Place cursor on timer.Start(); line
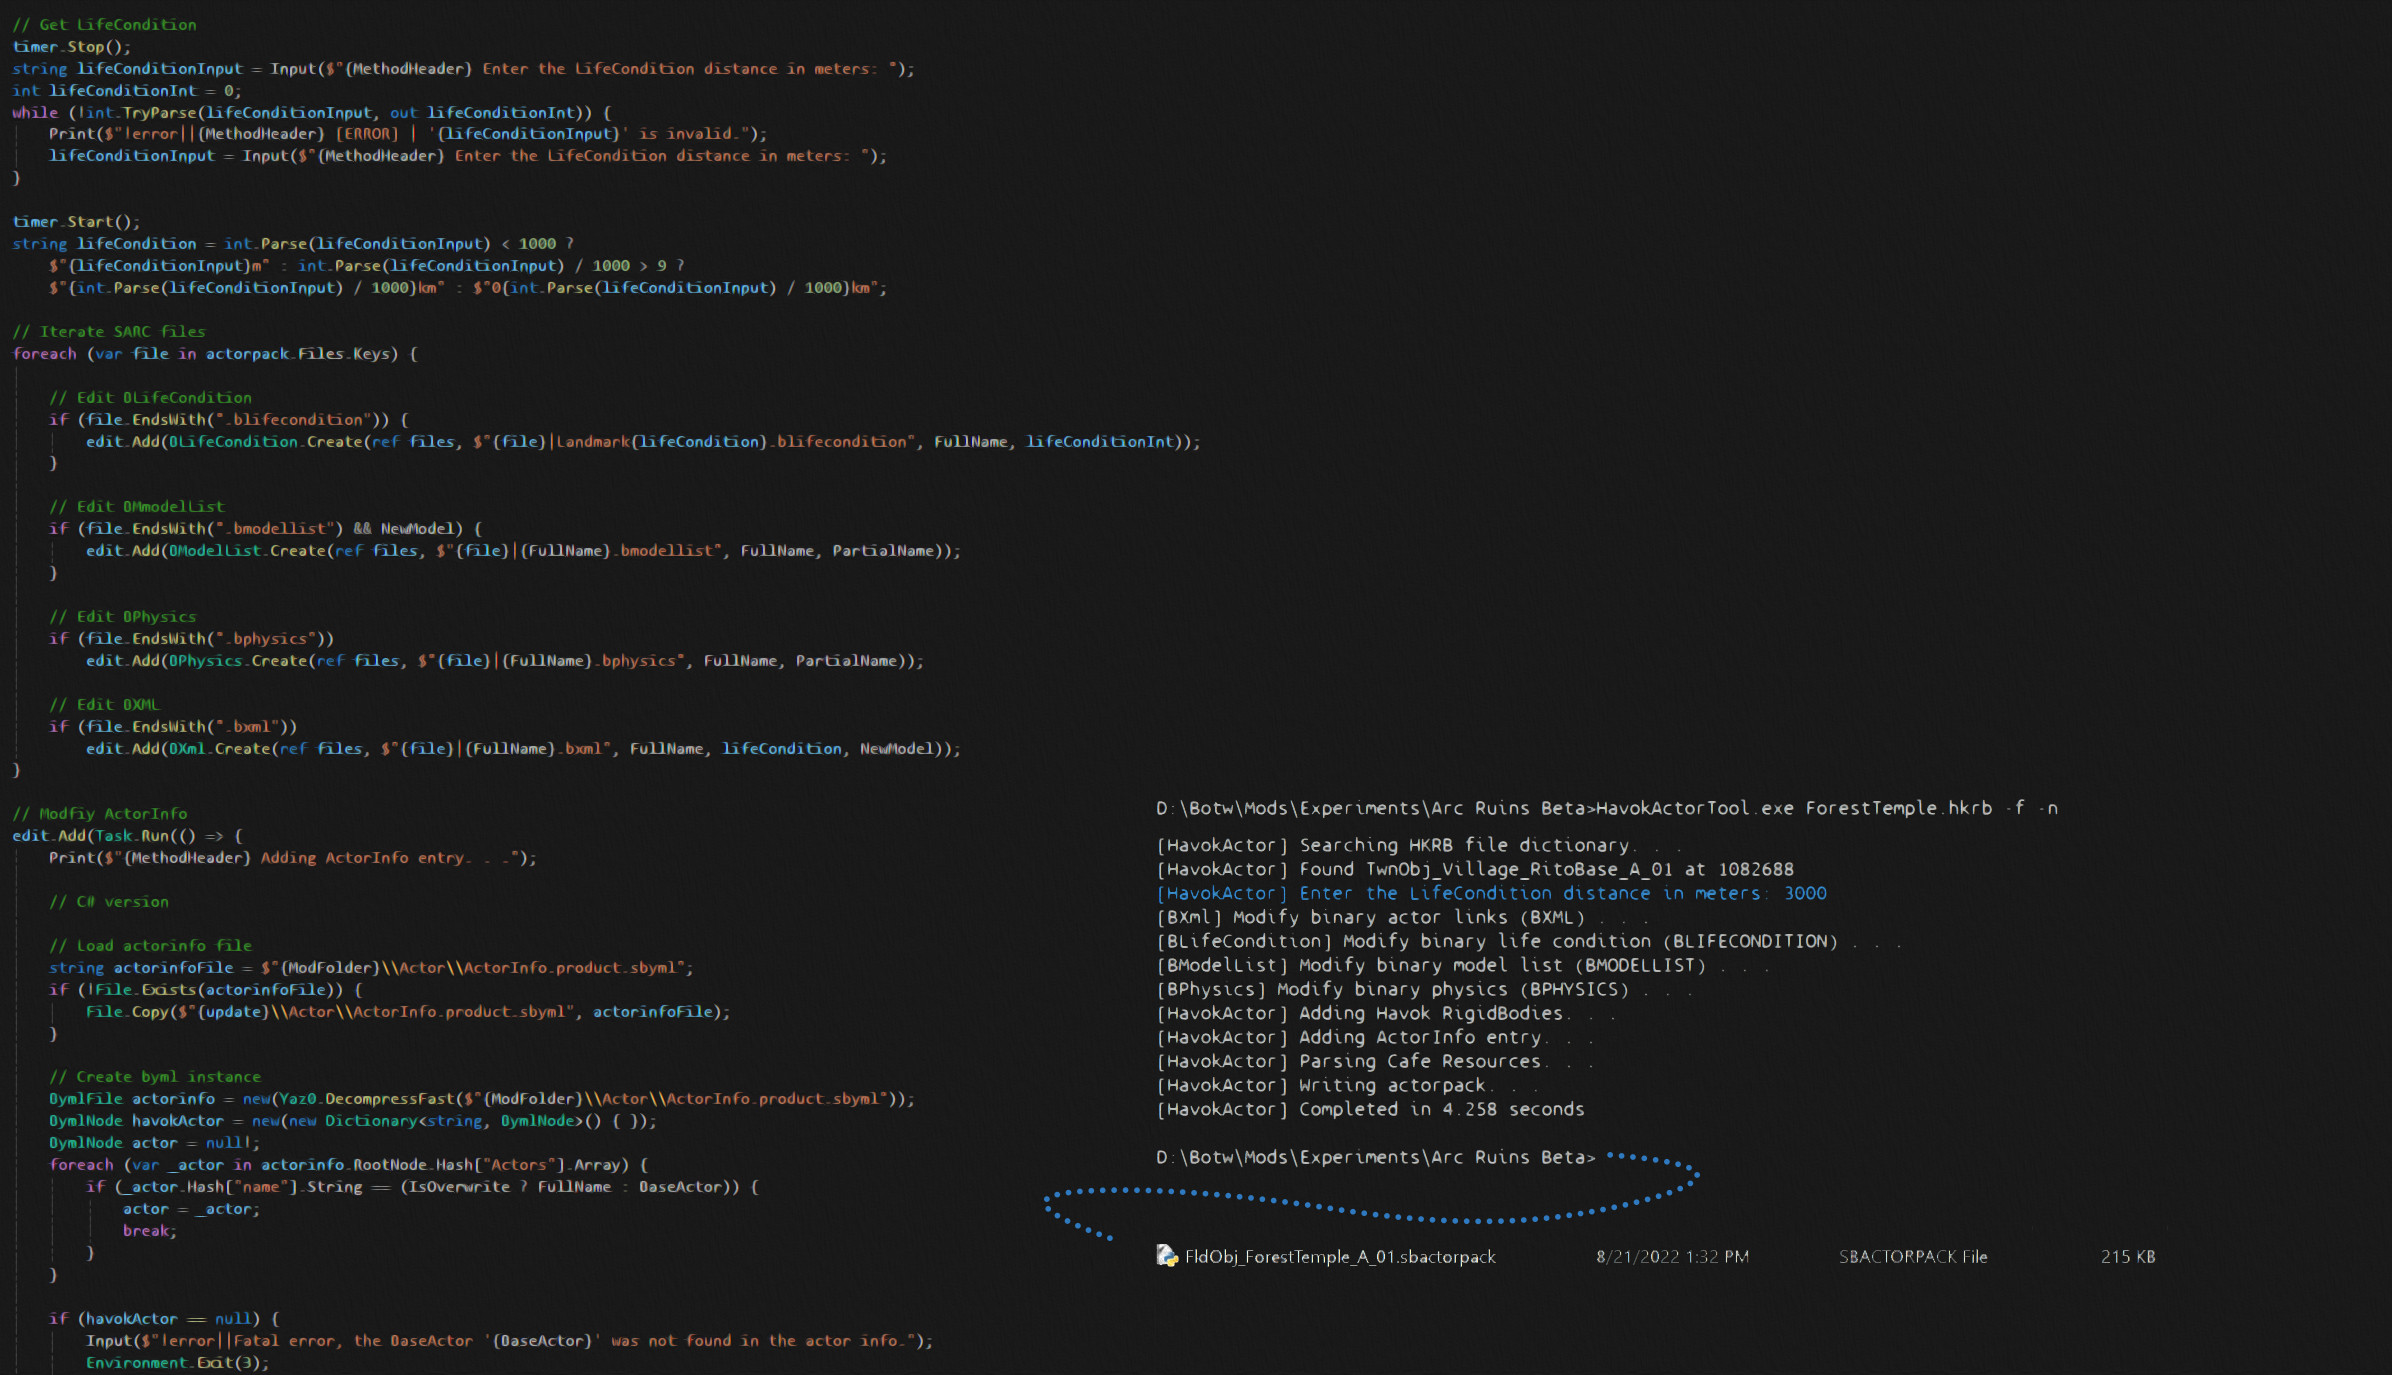2392x1375 pixels. click(76, 222)
